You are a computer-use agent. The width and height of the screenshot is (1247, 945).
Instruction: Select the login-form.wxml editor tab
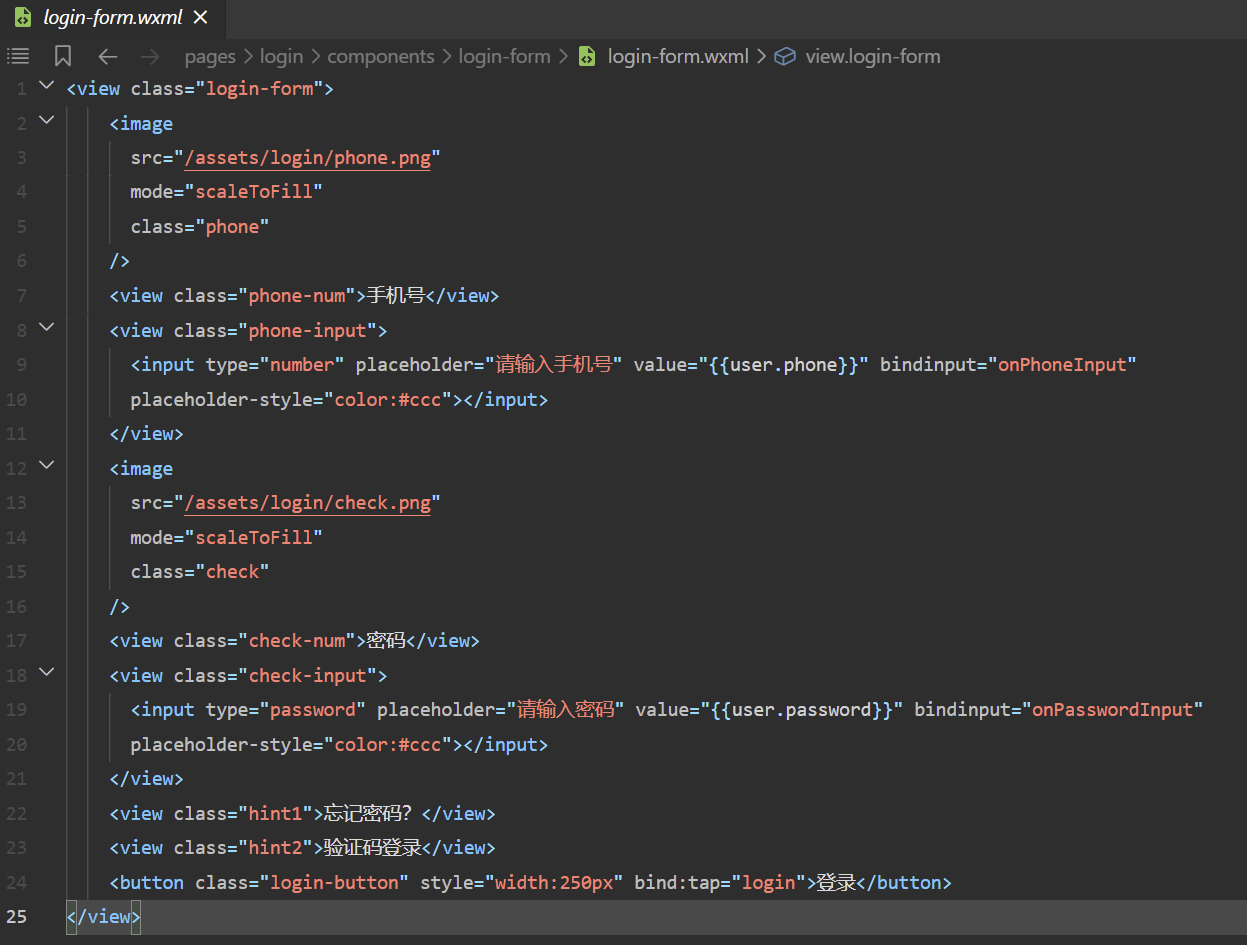point(113,18)
